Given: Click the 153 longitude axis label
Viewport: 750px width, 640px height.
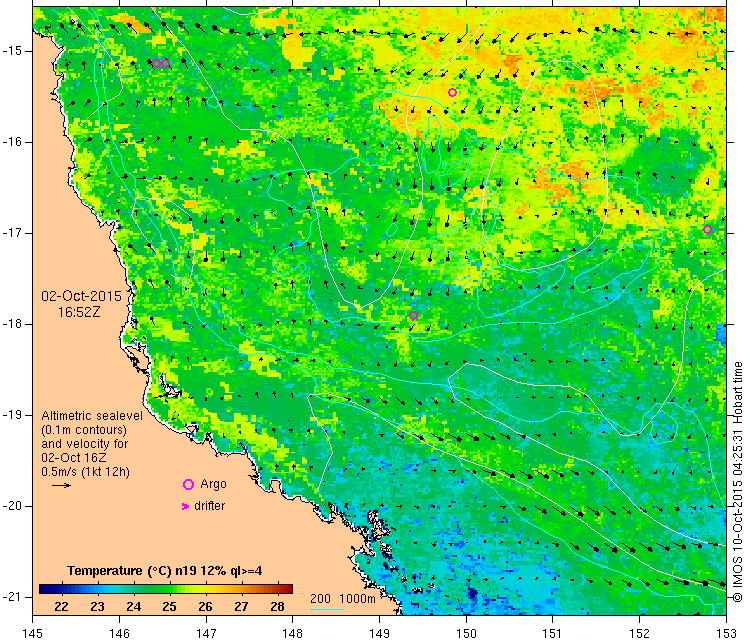Looking at the screenshot, I should click(726, 633).
